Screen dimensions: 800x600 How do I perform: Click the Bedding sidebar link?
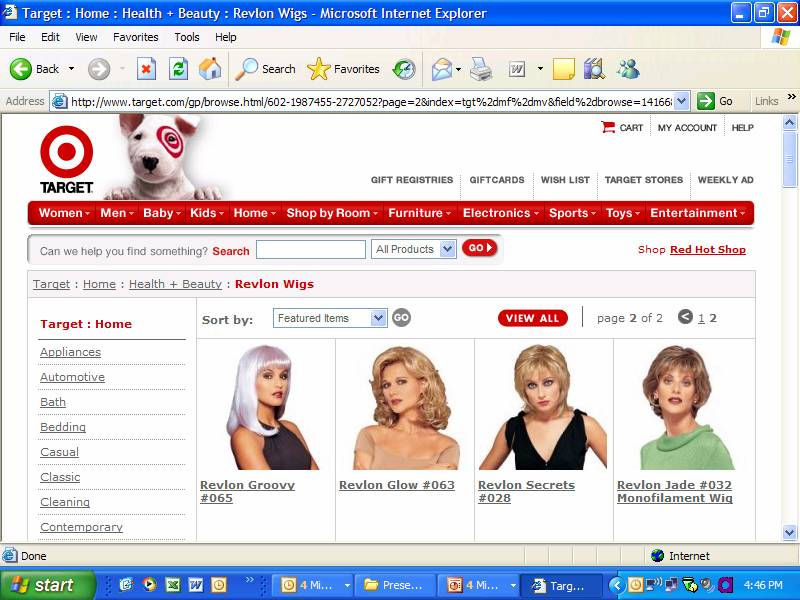[63, 427]
